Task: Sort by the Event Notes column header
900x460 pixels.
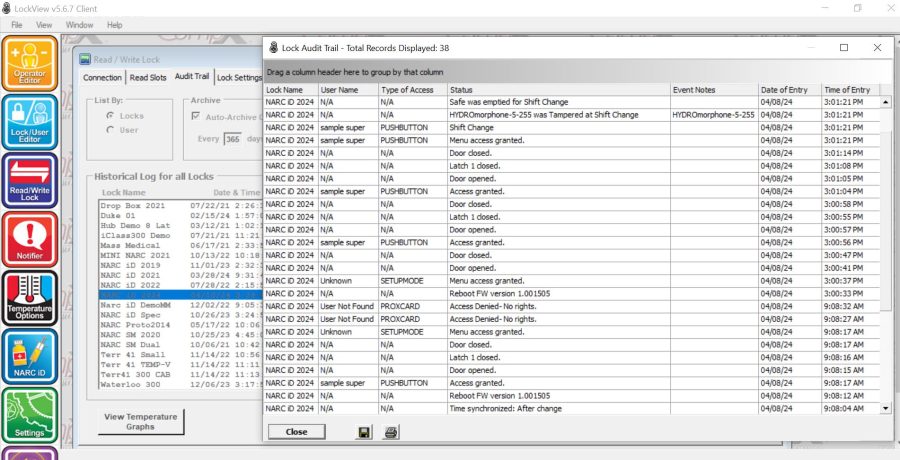Action: (x=714, y=90)
